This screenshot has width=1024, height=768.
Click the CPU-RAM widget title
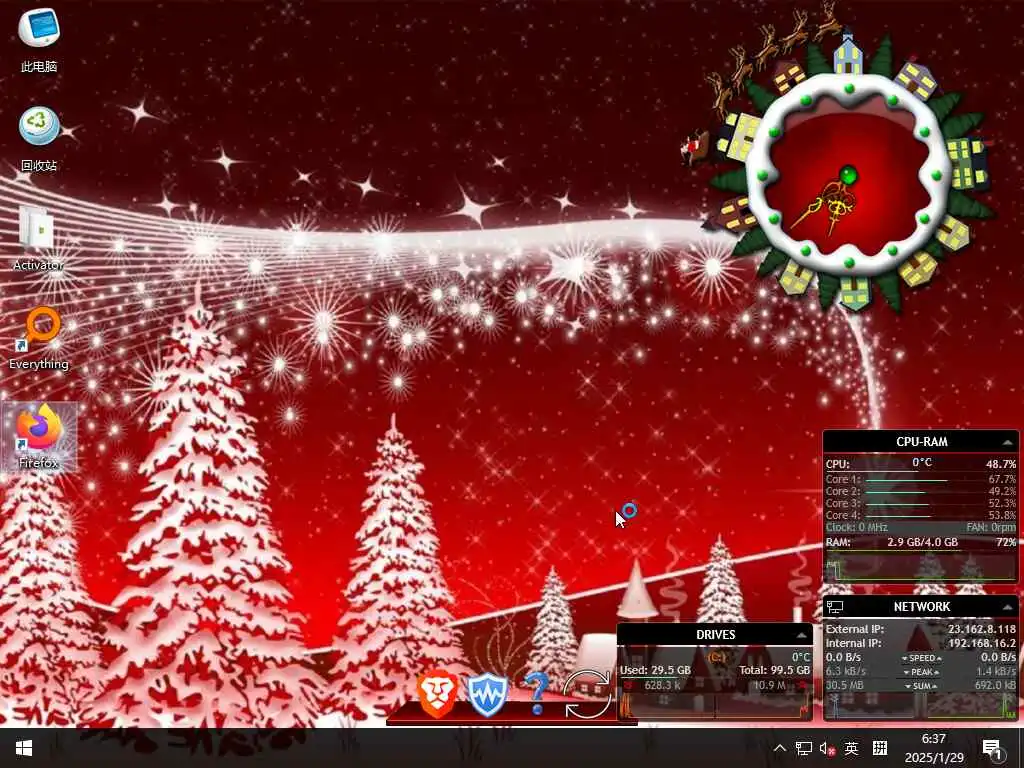point(921,442)
